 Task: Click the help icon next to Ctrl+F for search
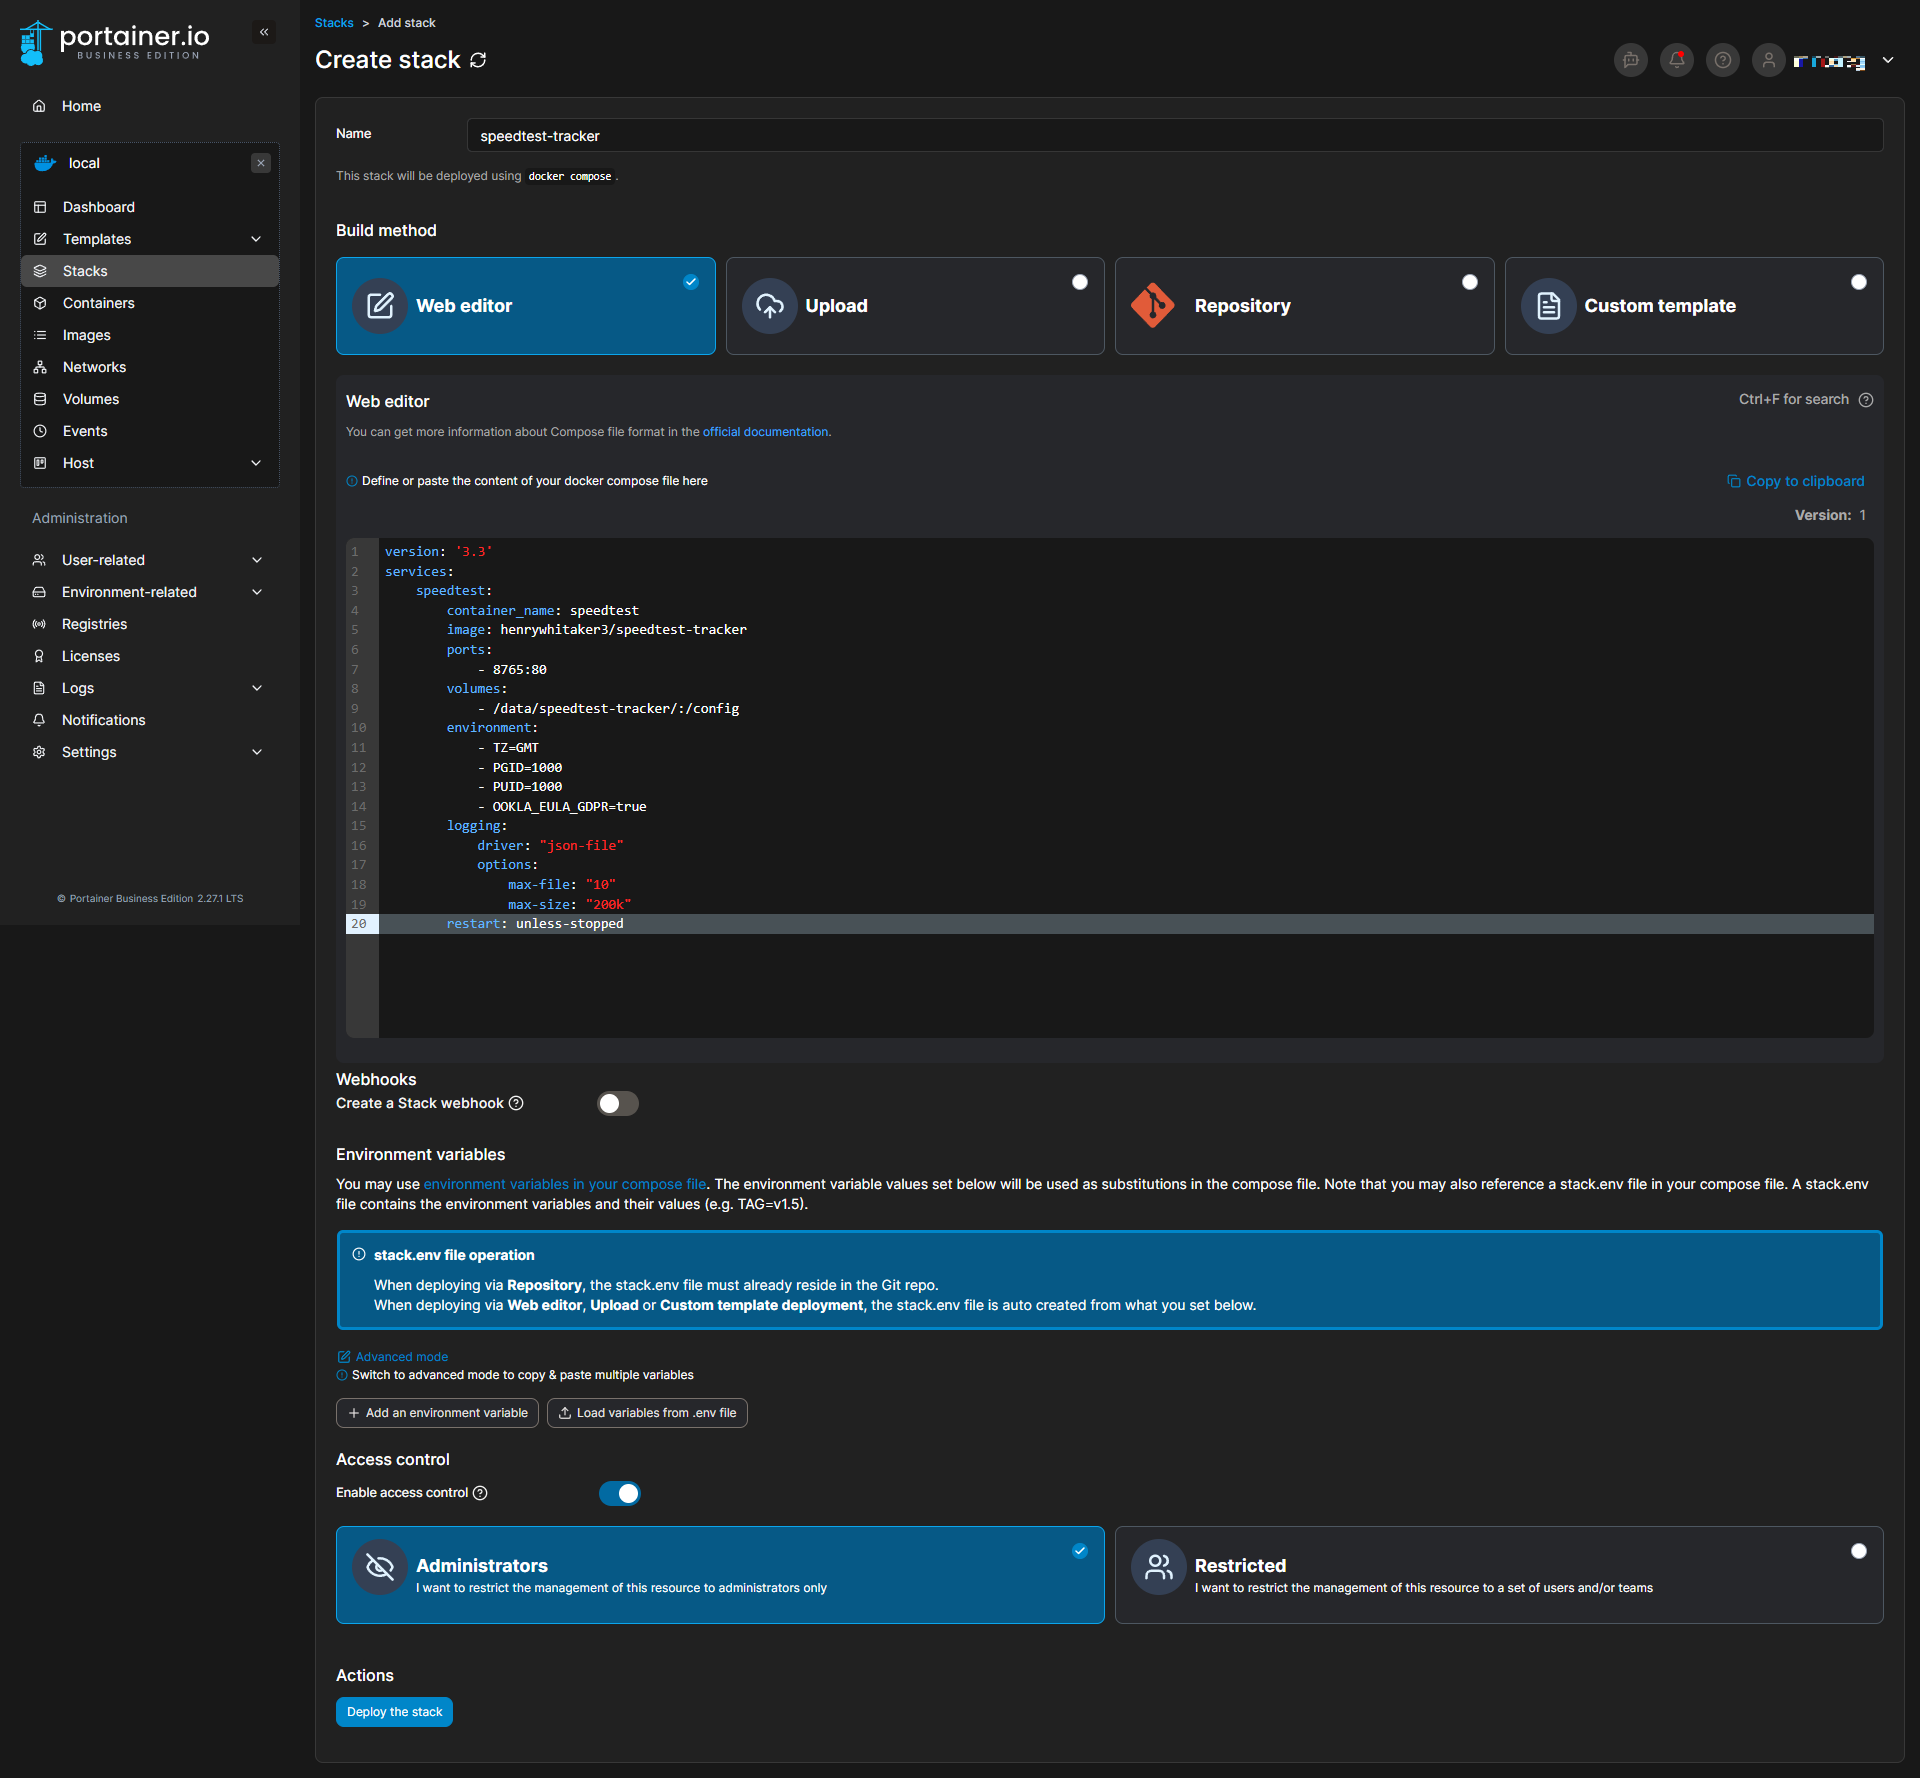1866,400
